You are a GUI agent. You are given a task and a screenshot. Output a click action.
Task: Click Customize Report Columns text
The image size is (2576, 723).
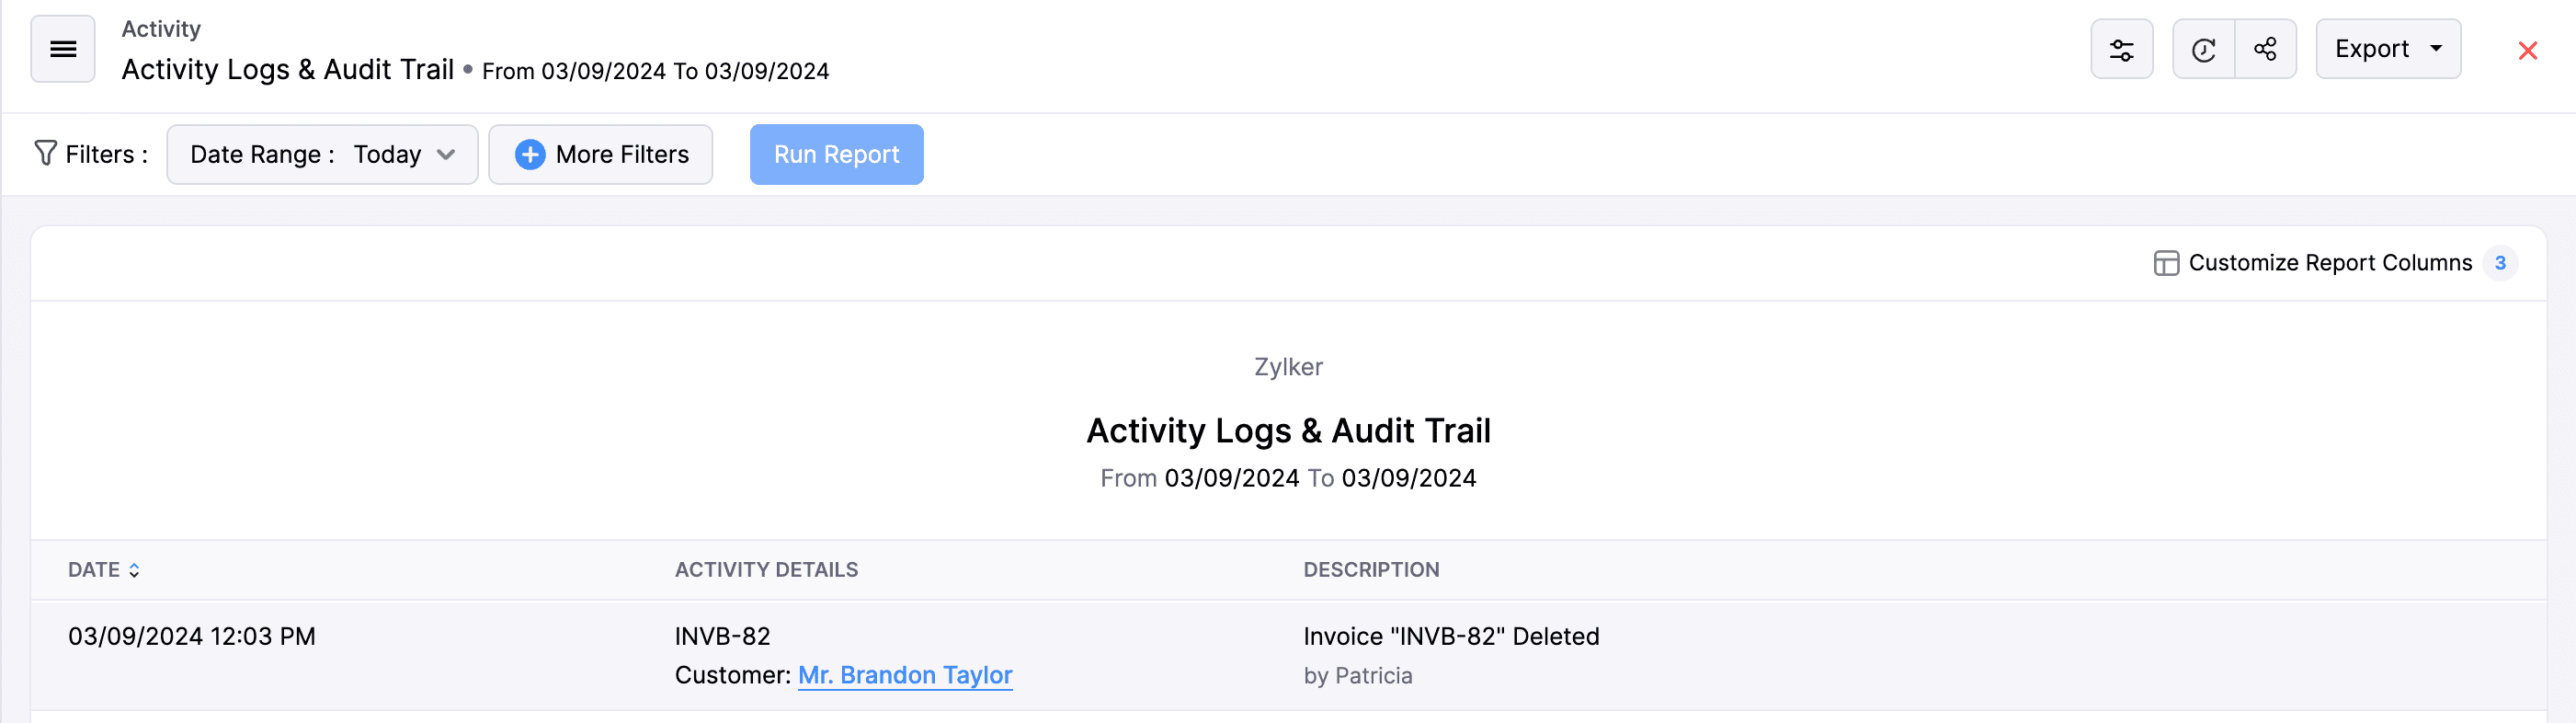tap(2330, 262)
